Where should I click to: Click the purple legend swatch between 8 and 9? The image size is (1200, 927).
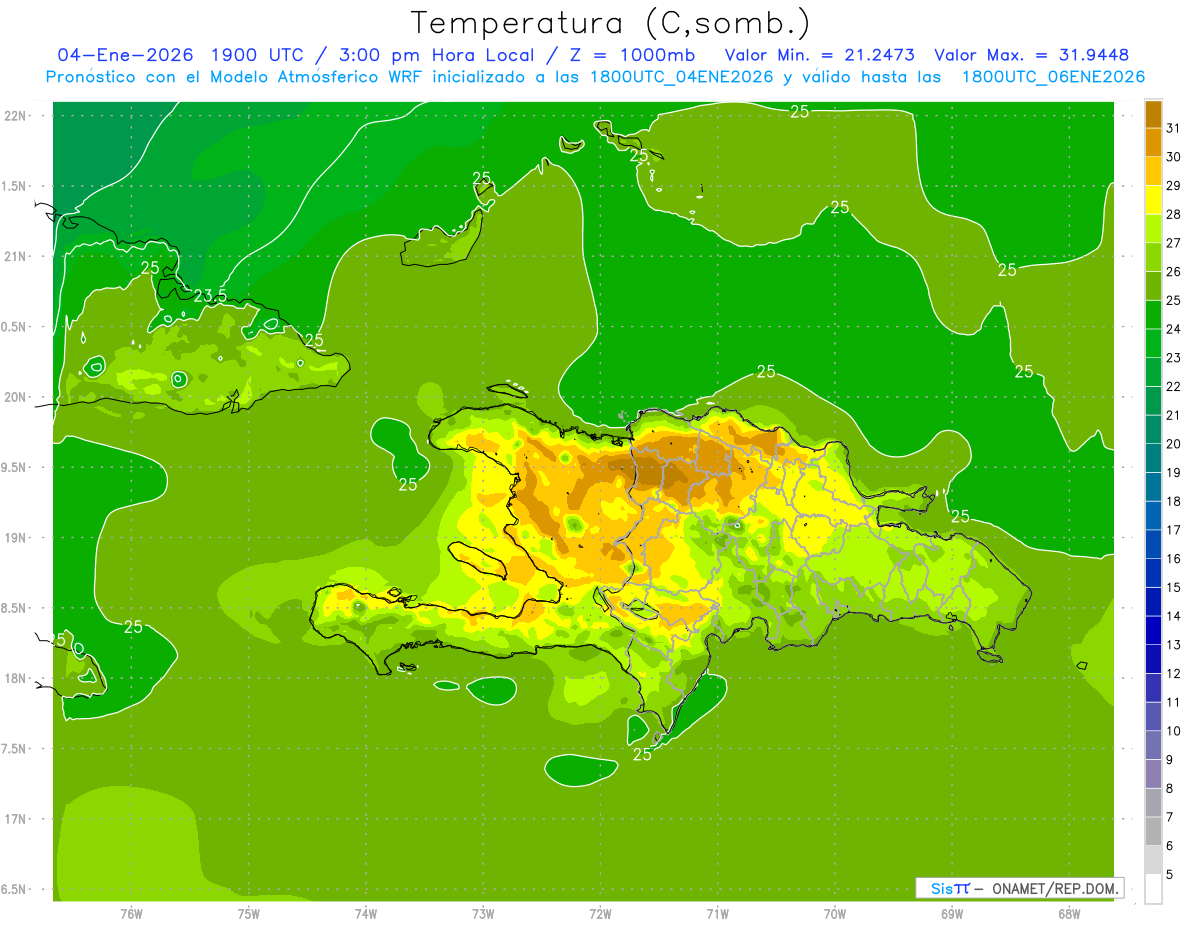tap(1153, 774)
